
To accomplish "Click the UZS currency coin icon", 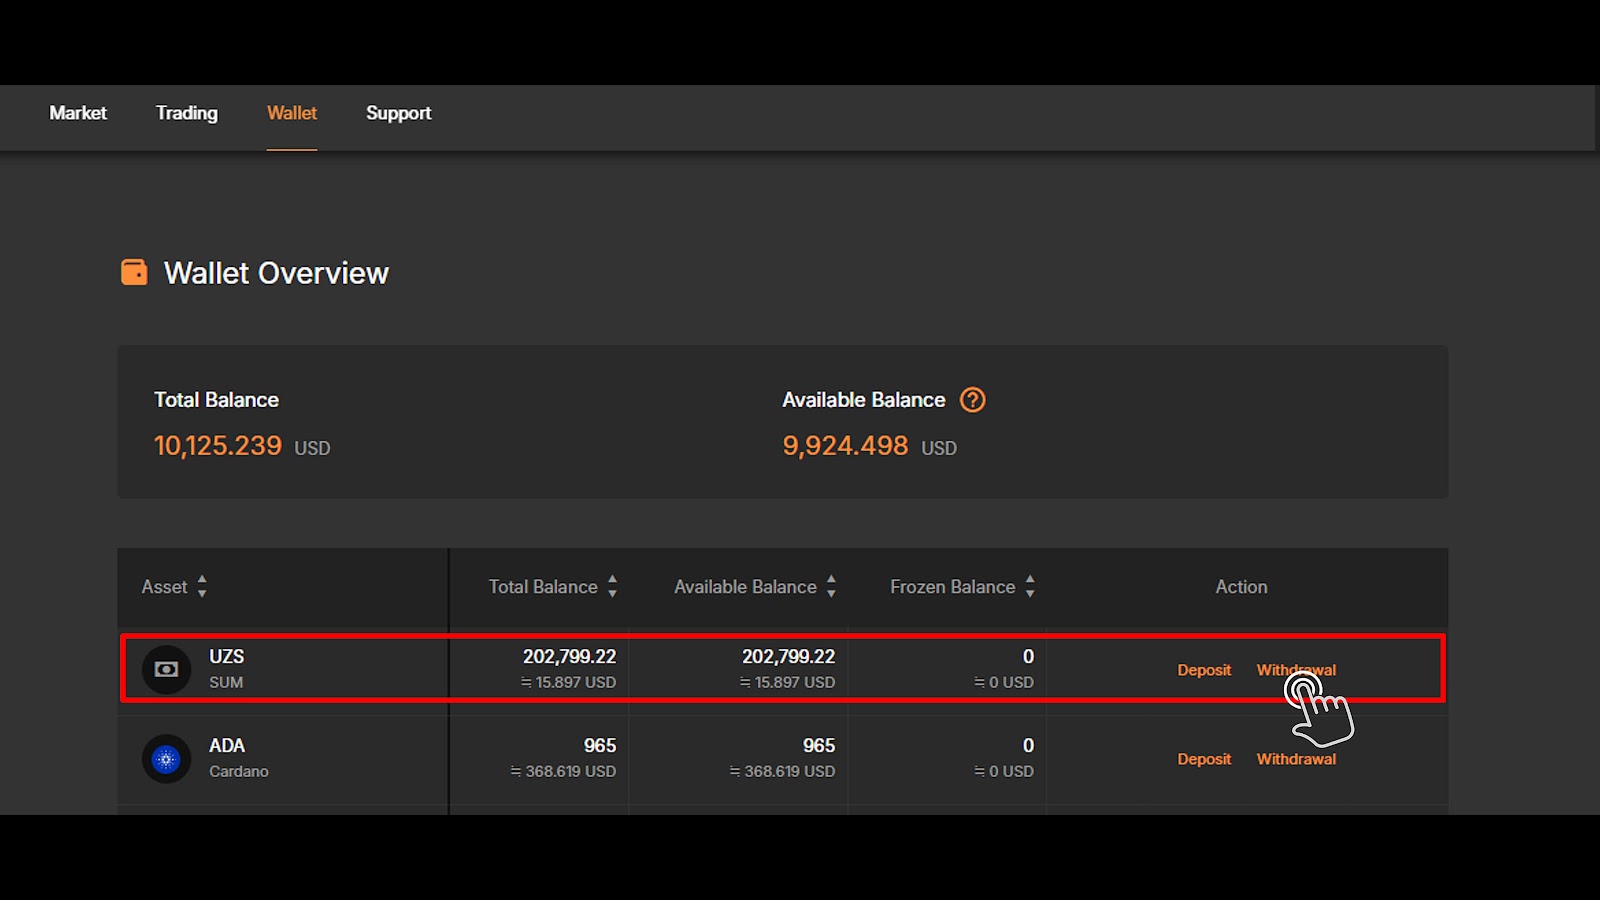I will coord(166,669).
